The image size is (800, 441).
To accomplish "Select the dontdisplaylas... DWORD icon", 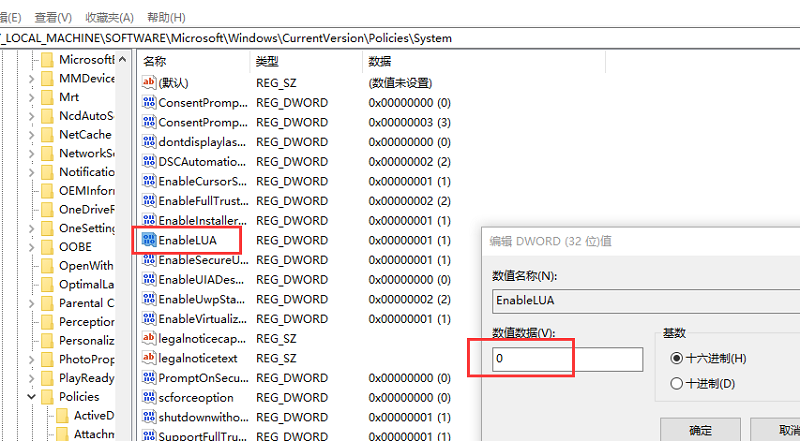I will coord(149,141).
